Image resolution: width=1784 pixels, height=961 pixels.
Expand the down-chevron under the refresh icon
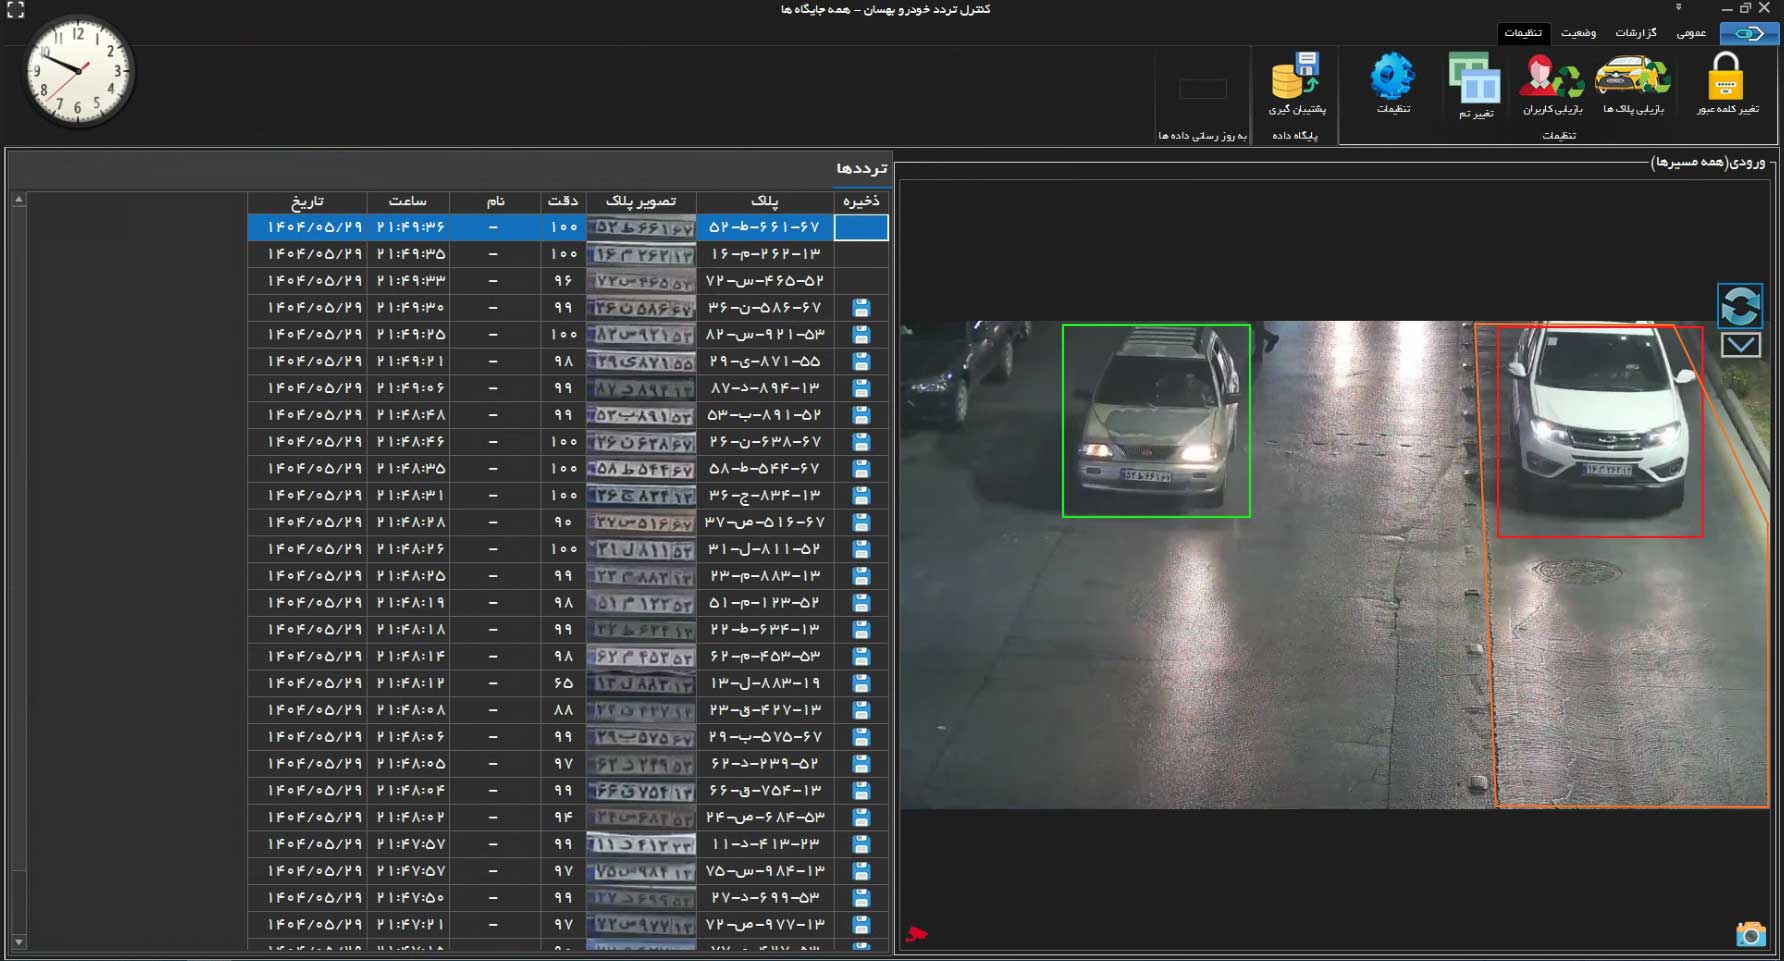click(1740, 346)
